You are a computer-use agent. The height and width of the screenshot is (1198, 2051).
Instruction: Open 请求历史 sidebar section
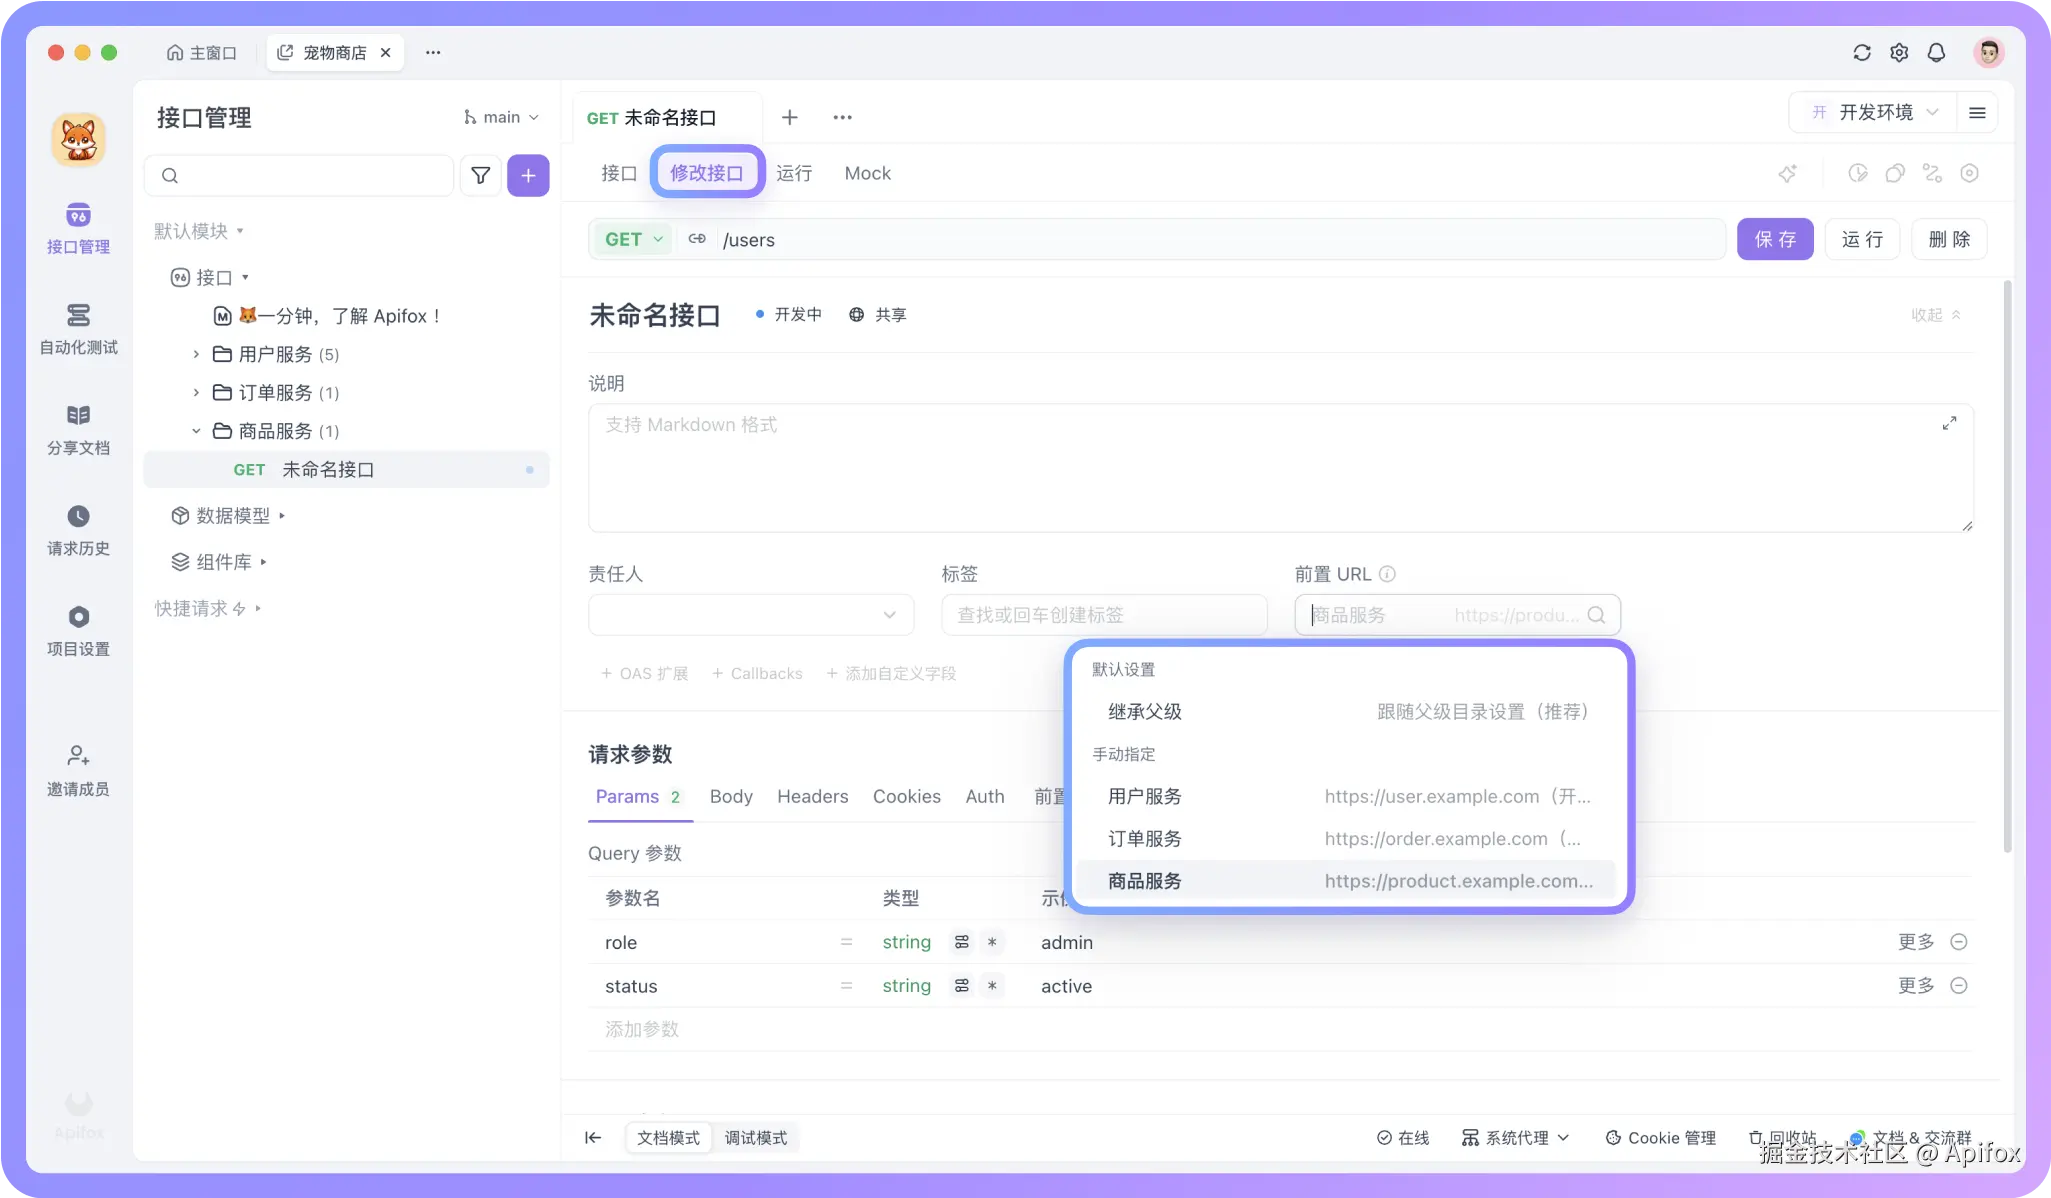(78, 529)
